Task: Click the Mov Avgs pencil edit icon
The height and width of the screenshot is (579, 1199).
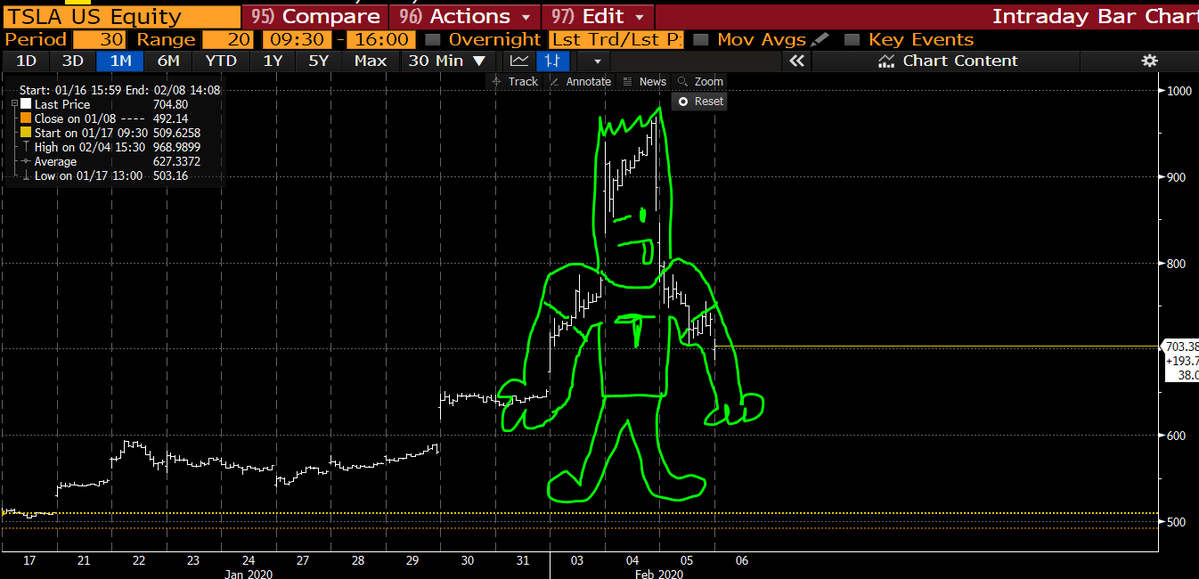Action: (x=820, y=40)
